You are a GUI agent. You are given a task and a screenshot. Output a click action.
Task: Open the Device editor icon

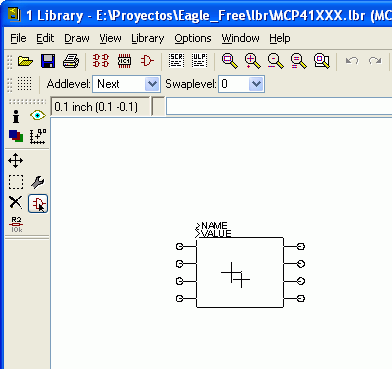[101, 61]
